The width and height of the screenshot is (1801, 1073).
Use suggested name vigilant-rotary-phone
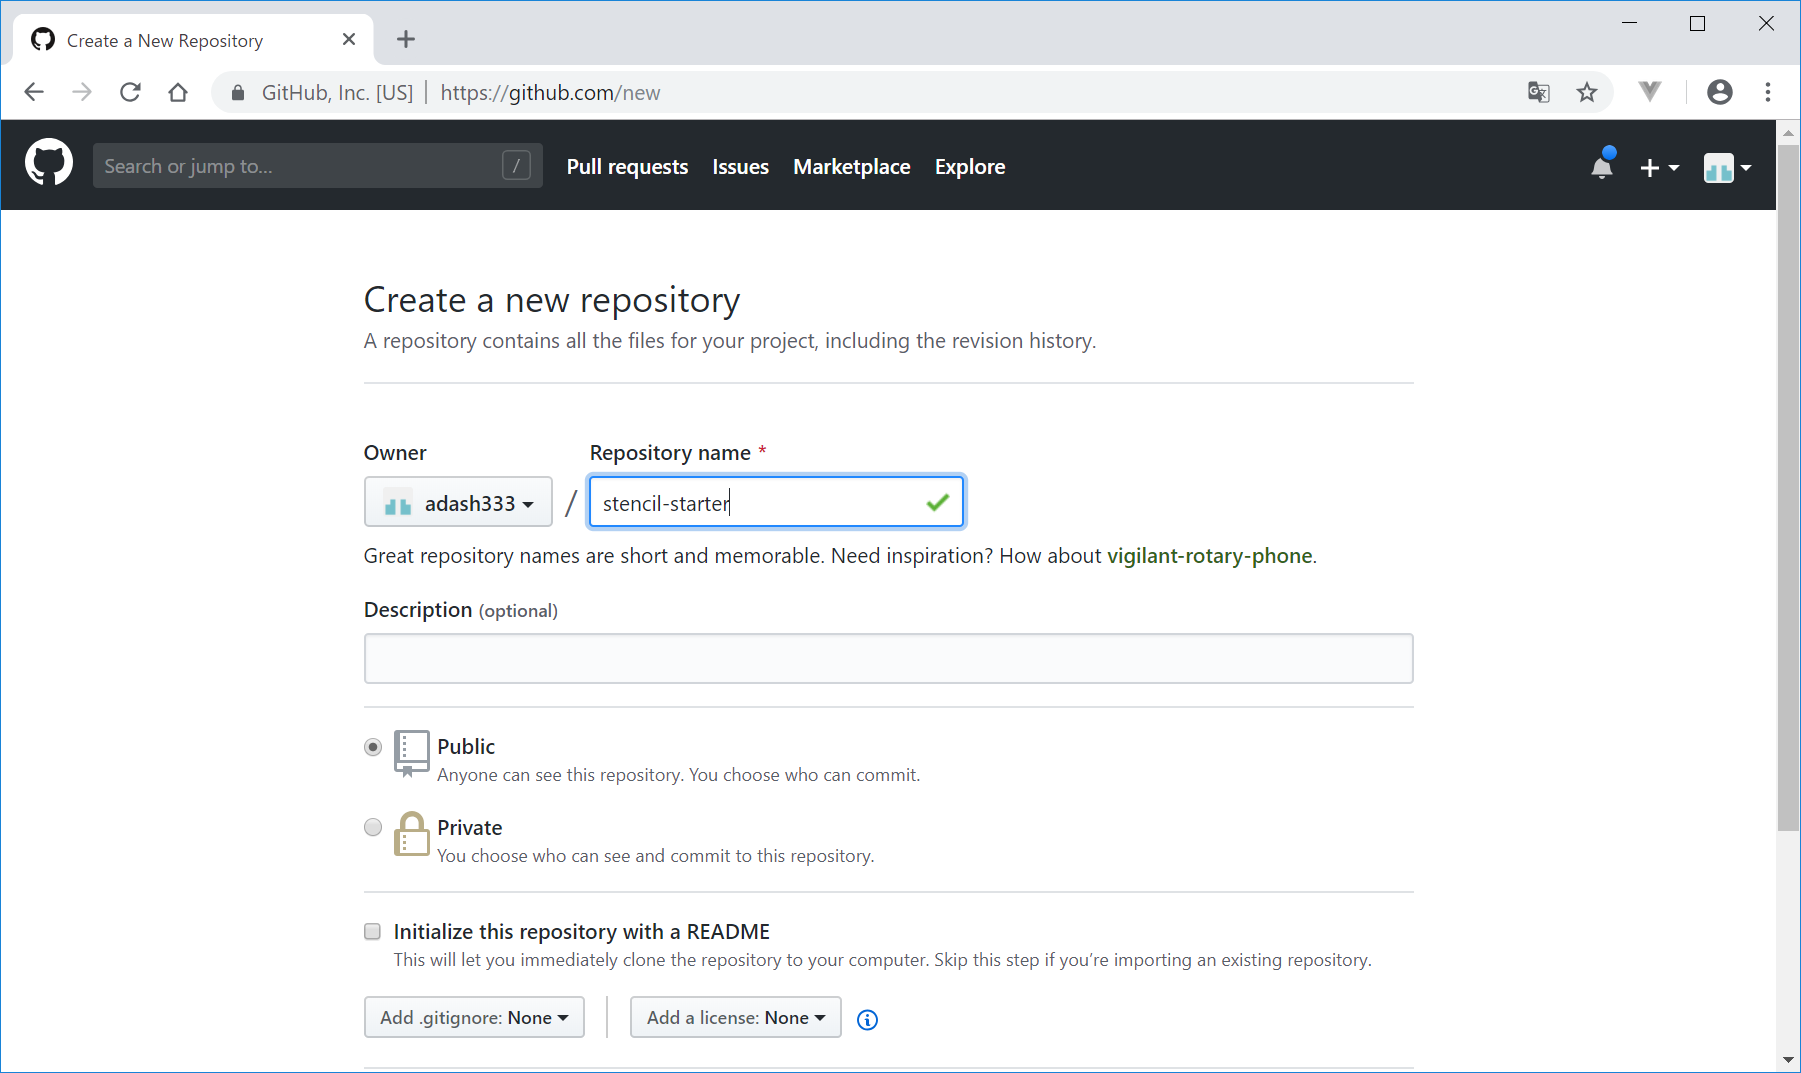point(1209,556)
